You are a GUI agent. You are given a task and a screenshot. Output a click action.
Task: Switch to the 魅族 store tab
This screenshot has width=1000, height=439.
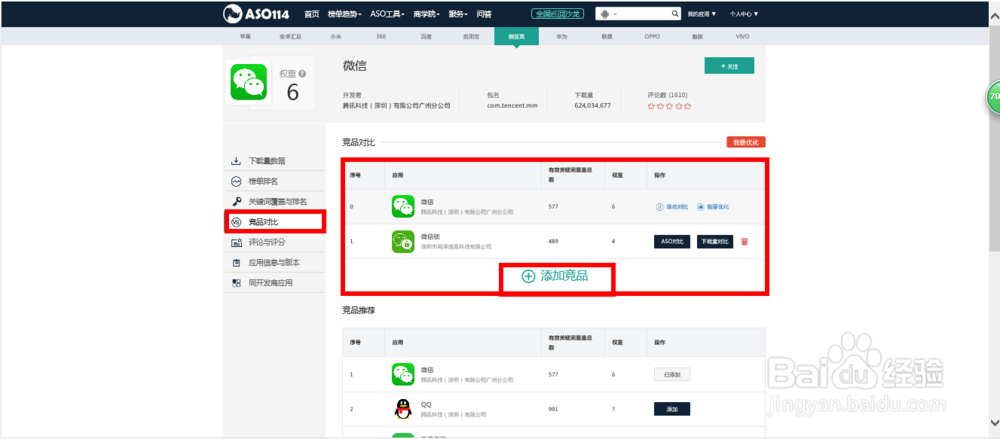point(697,37)
